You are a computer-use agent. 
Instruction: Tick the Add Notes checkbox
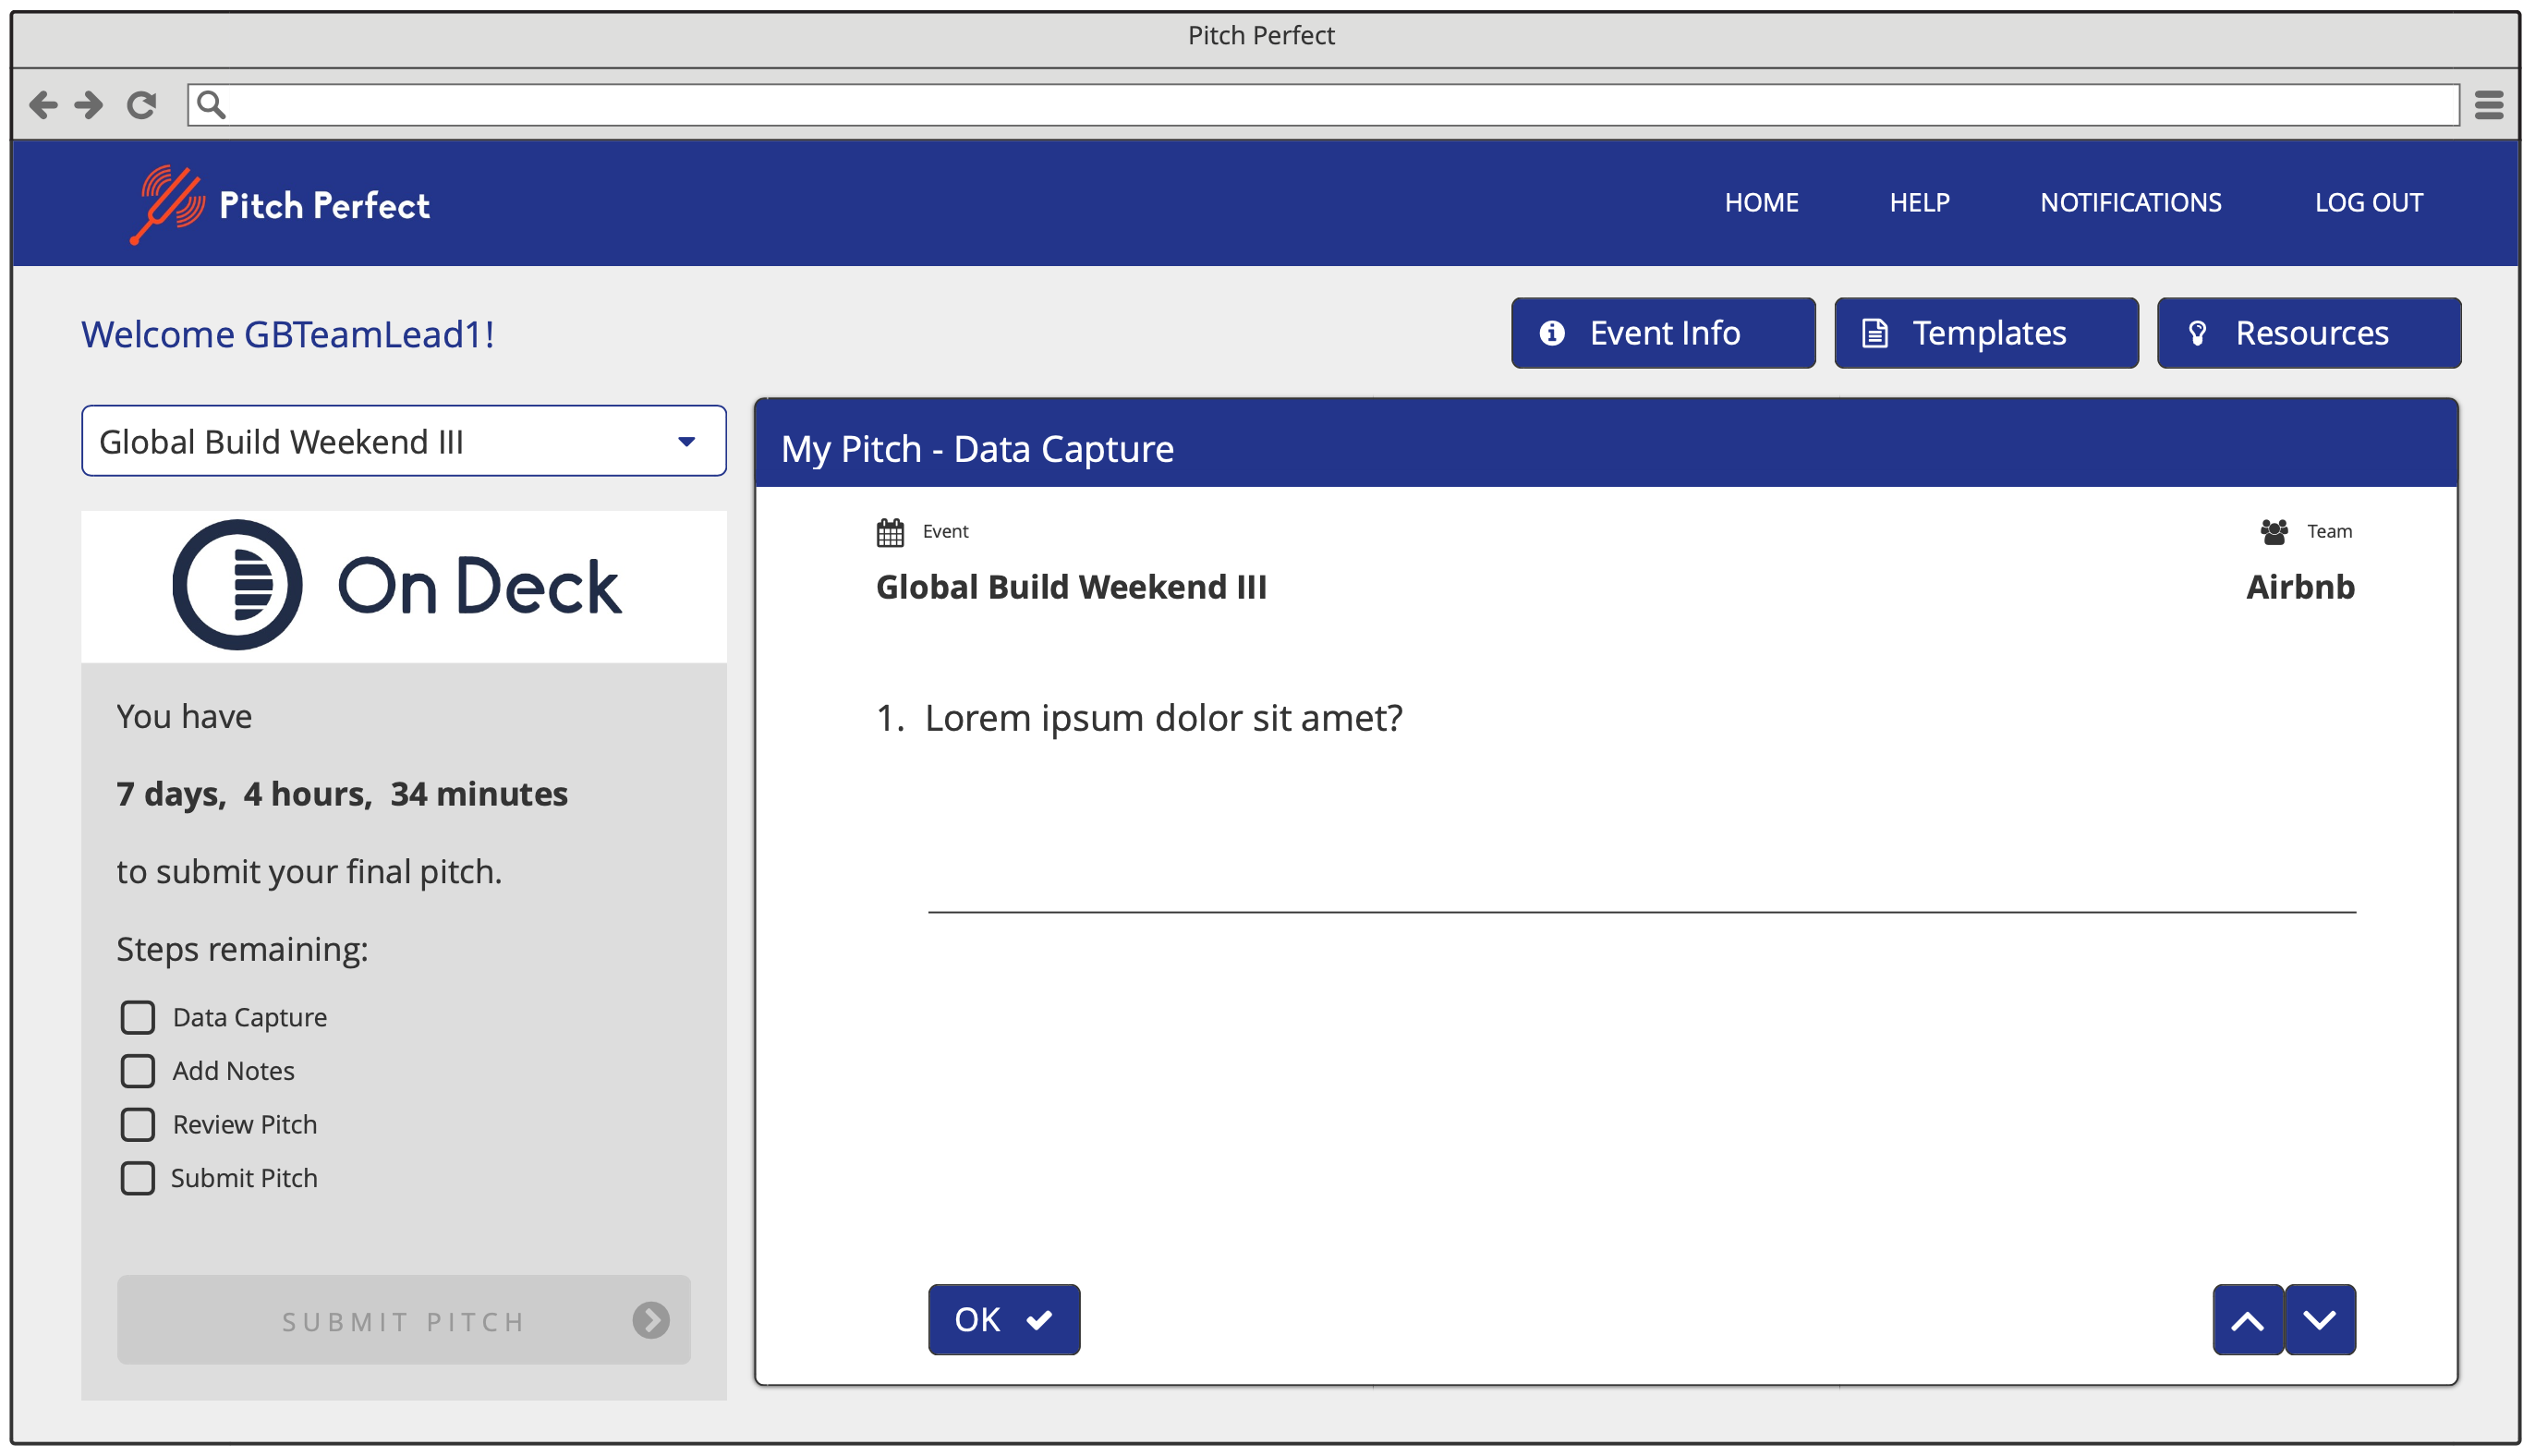coord(138,1071)
